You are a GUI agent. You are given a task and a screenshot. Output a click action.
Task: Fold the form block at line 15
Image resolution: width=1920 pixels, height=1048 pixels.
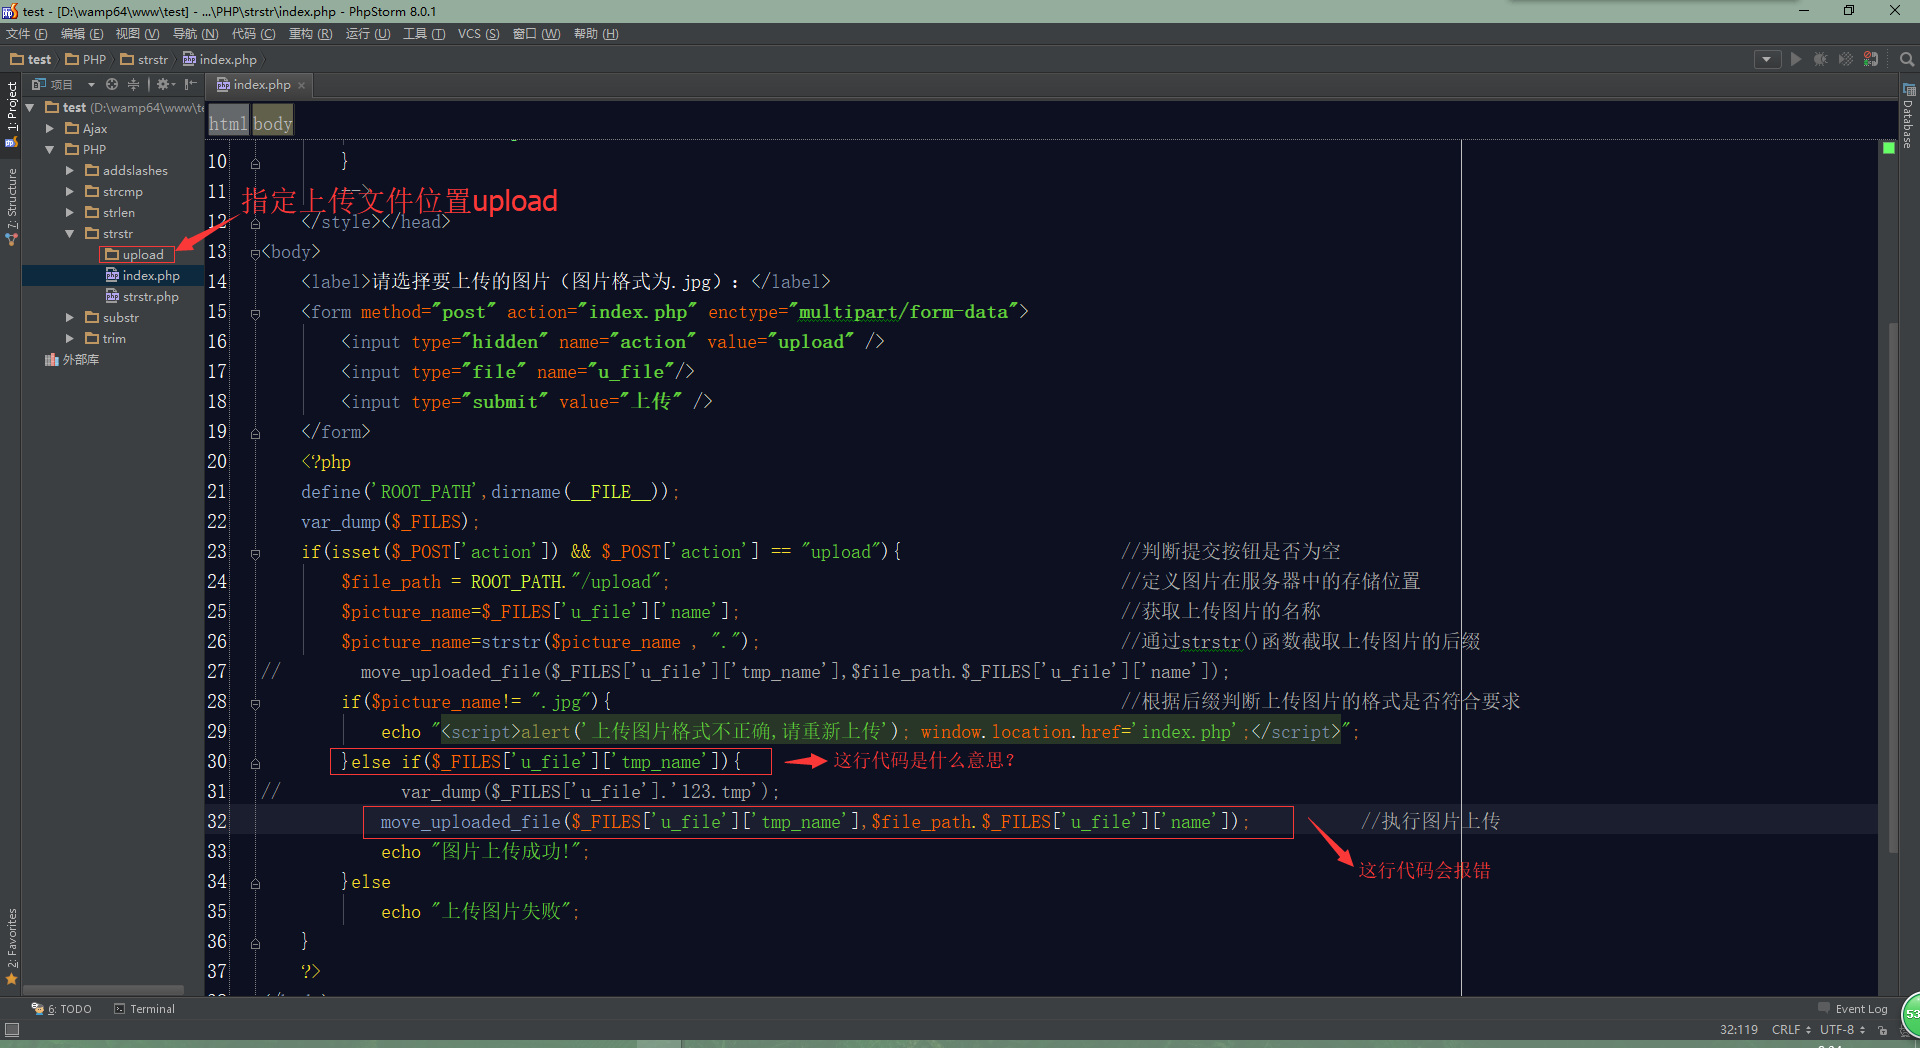[255, 314]
